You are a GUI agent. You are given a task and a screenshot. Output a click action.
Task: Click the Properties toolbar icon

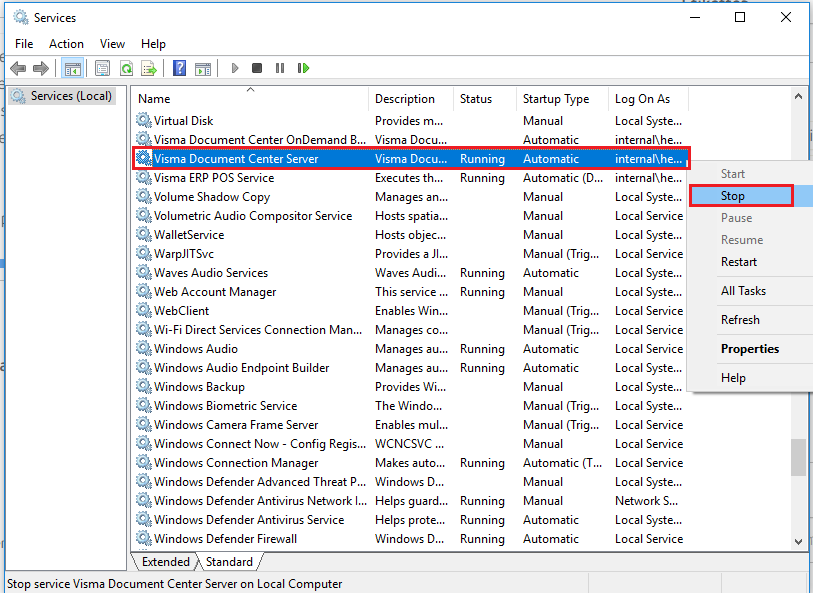[102, 68]
